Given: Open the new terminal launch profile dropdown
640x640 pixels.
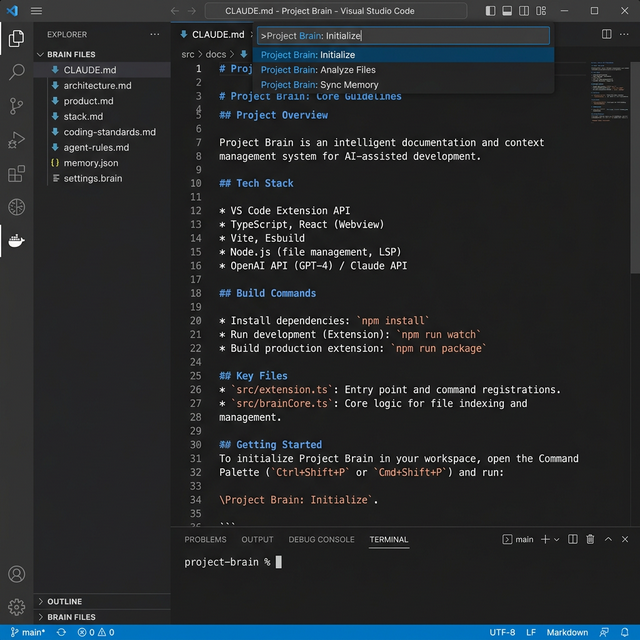Looking at the screenshot, I should [x=557, y=540].
